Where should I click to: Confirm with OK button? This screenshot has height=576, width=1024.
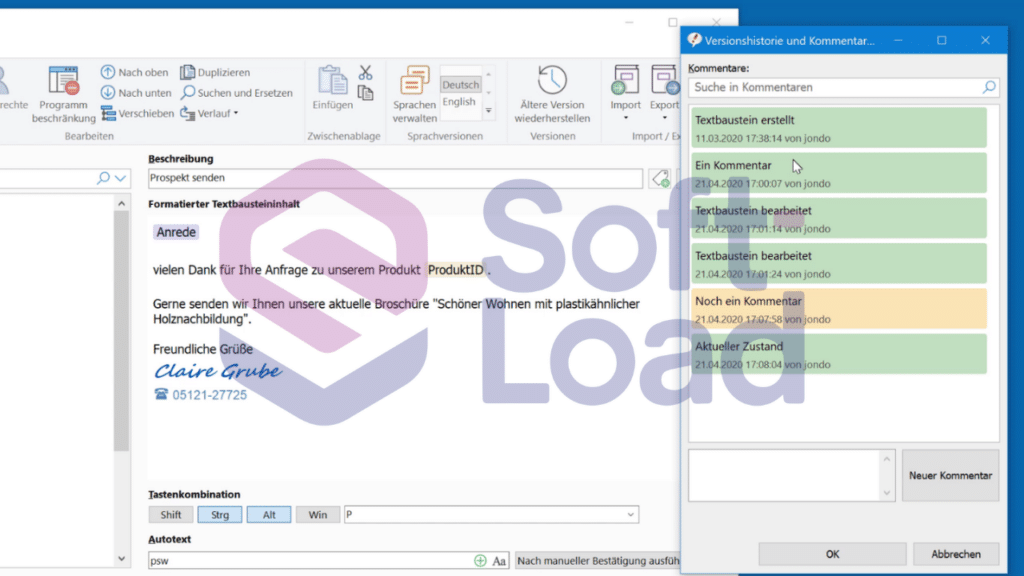tap(832, 554)
